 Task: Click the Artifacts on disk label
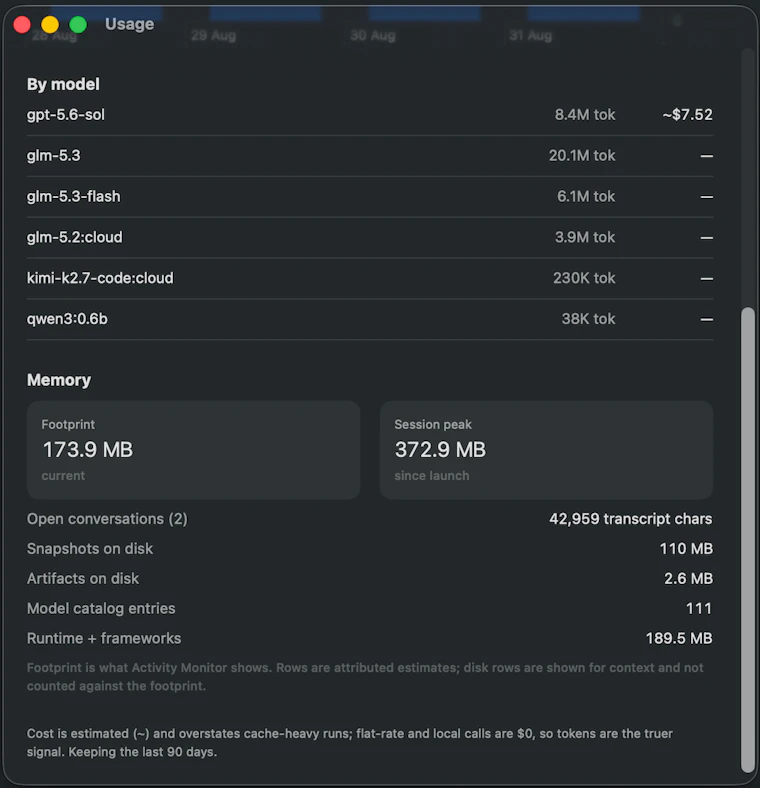[x=83, y=578]
